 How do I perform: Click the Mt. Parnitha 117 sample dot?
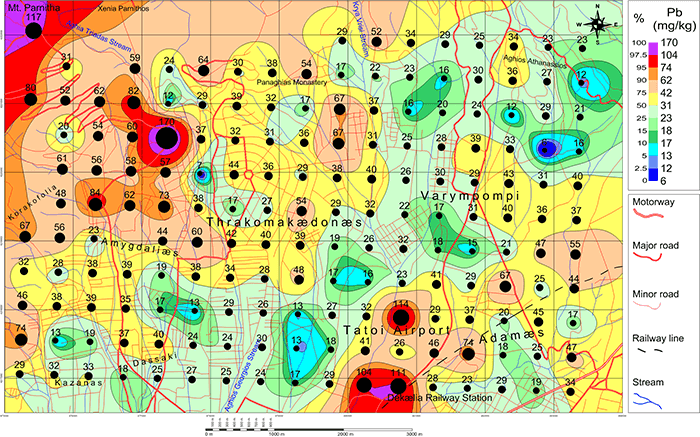[33, 31]
